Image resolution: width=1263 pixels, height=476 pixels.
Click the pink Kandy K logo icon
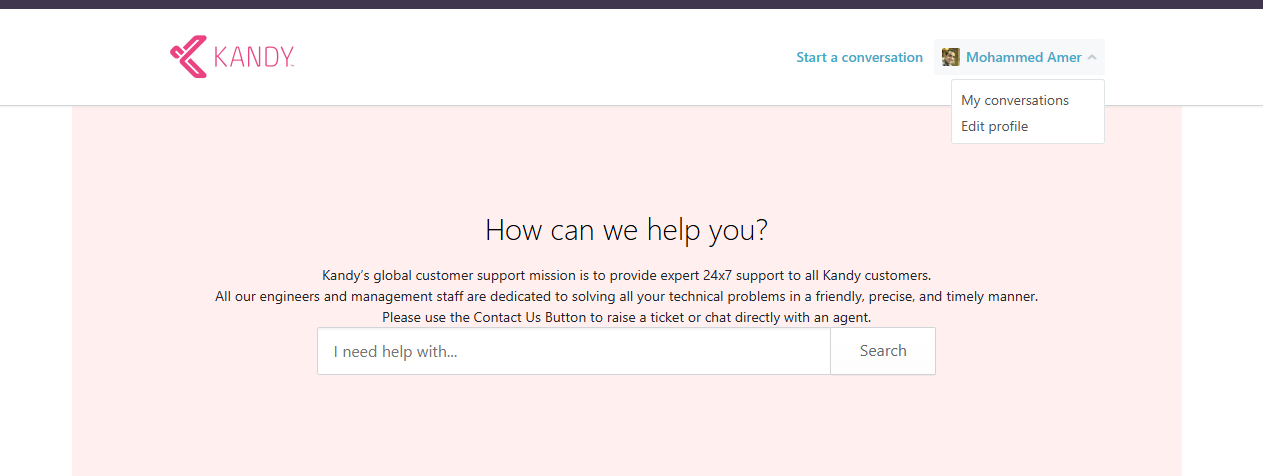pos(188,57)
